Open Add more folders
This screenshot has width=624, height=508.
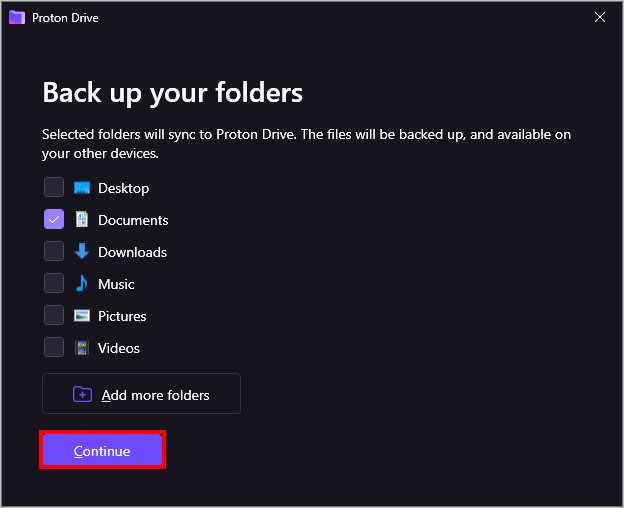[x=141, y=394]
